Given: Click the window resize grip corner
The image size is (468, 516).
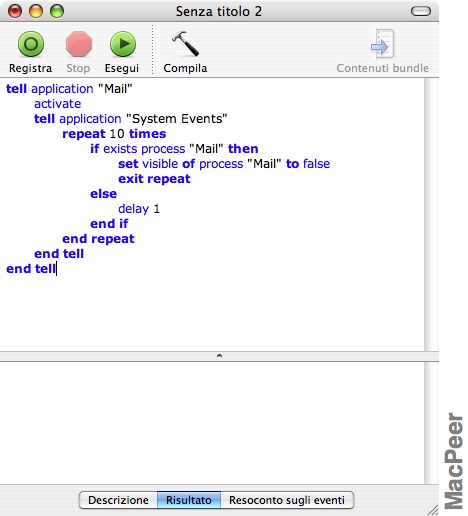Looking at the screenshot, I should [433, 510].
